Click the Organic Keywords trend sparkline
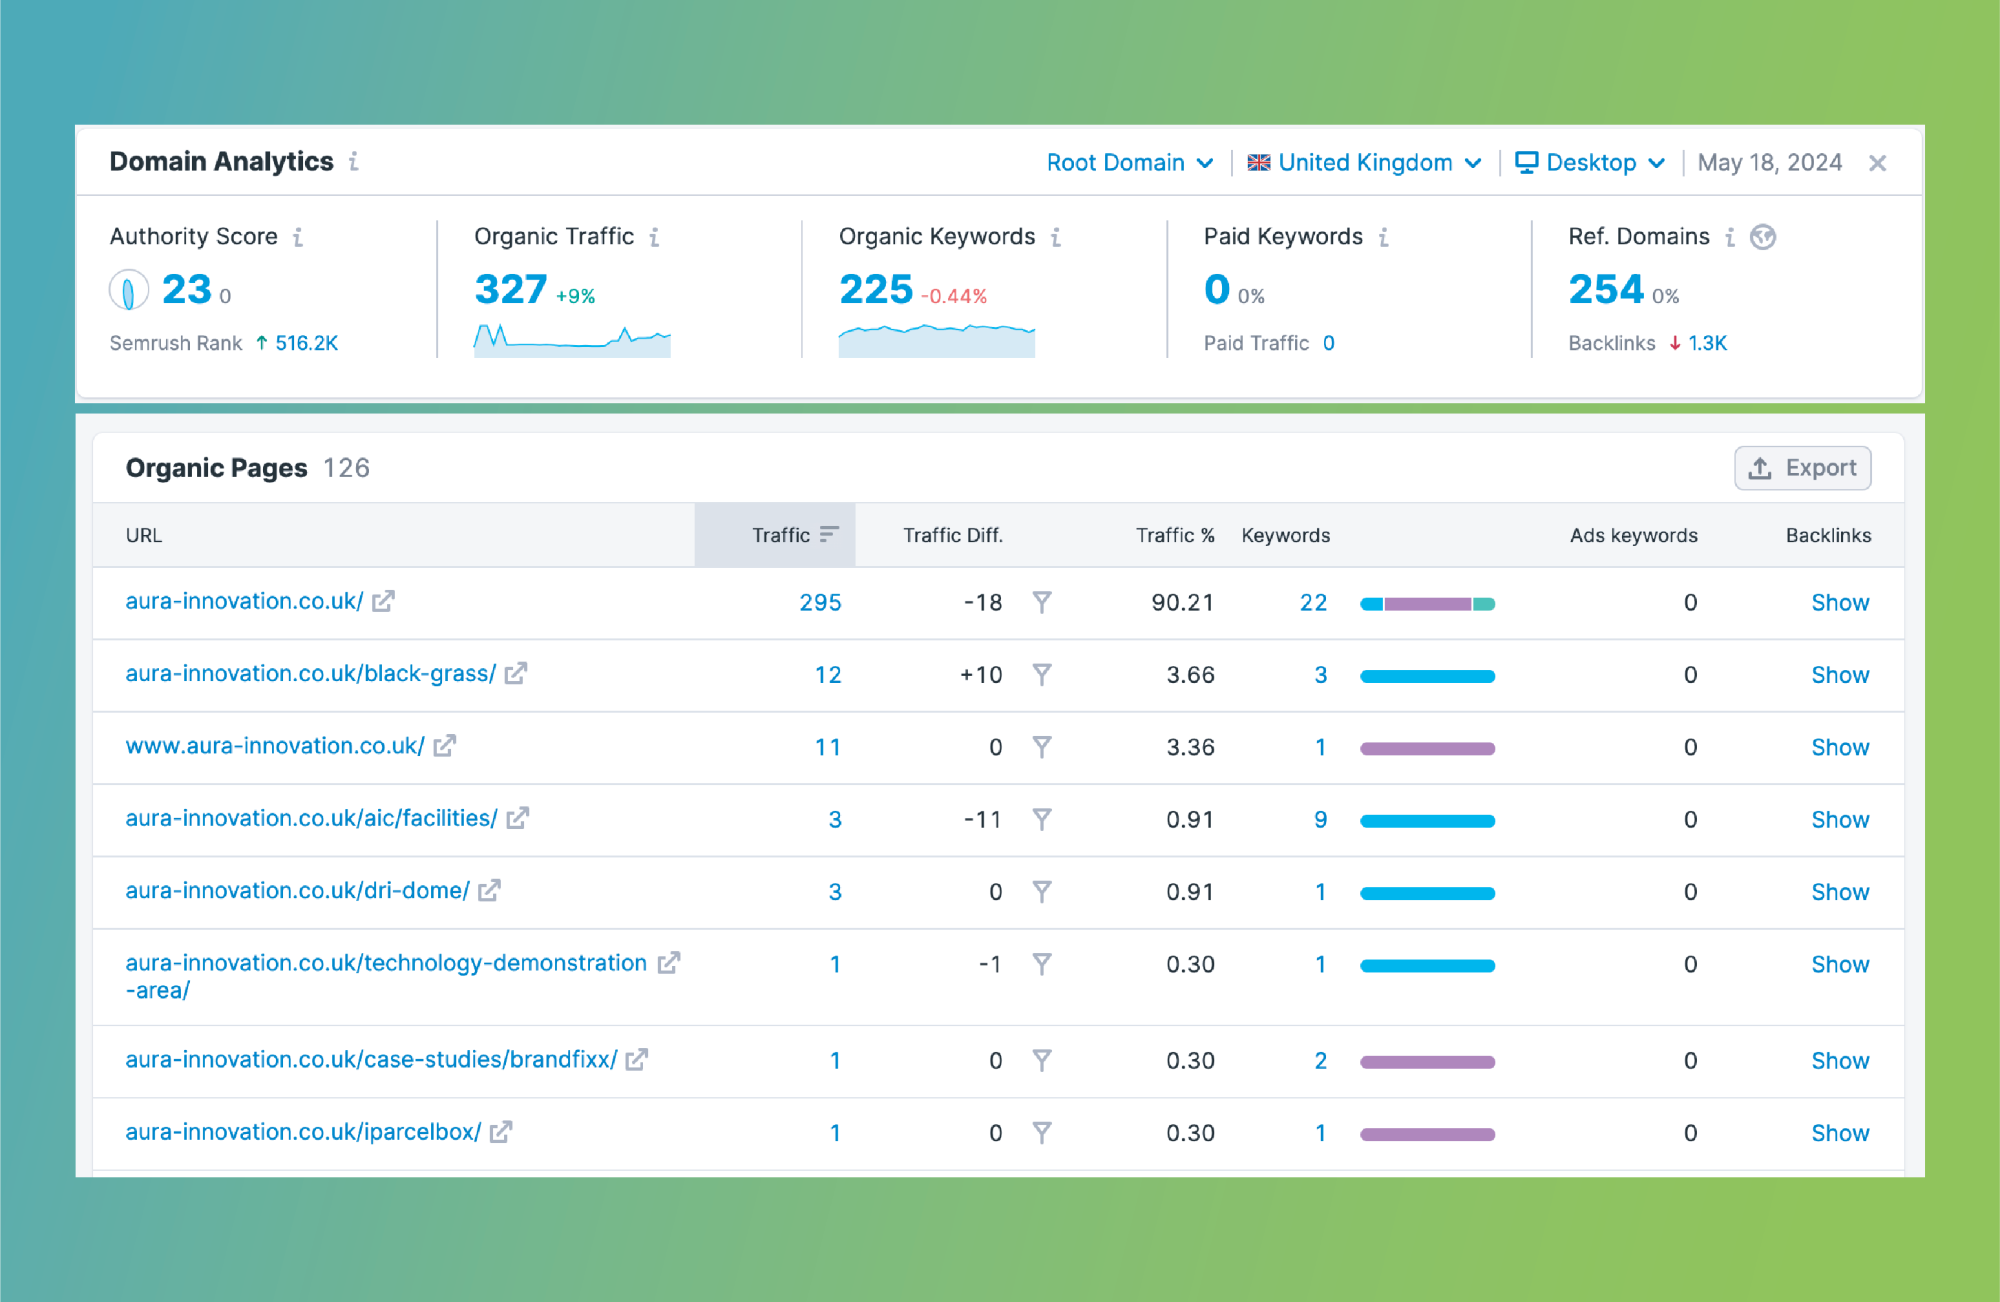 (x=937, y=340)
